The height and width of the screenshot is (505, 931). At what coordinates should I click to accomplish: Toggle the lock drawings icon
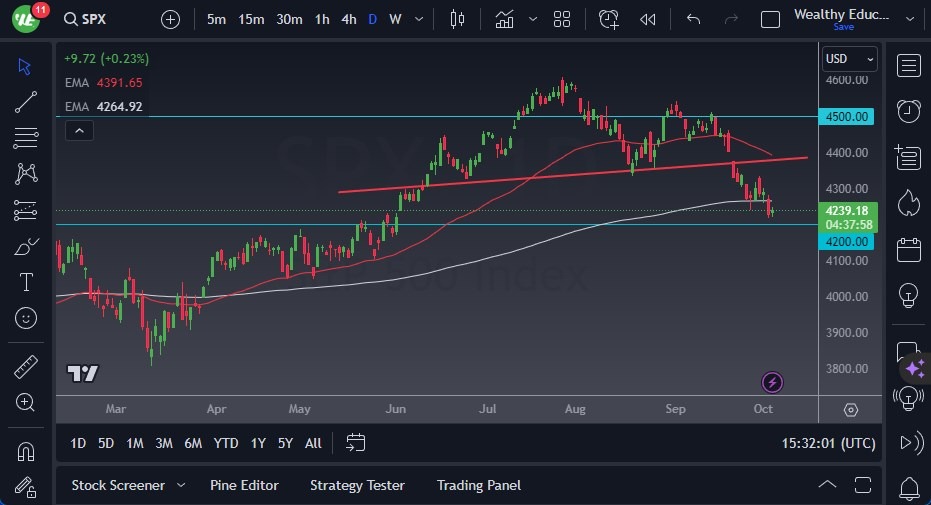point(27,487)
